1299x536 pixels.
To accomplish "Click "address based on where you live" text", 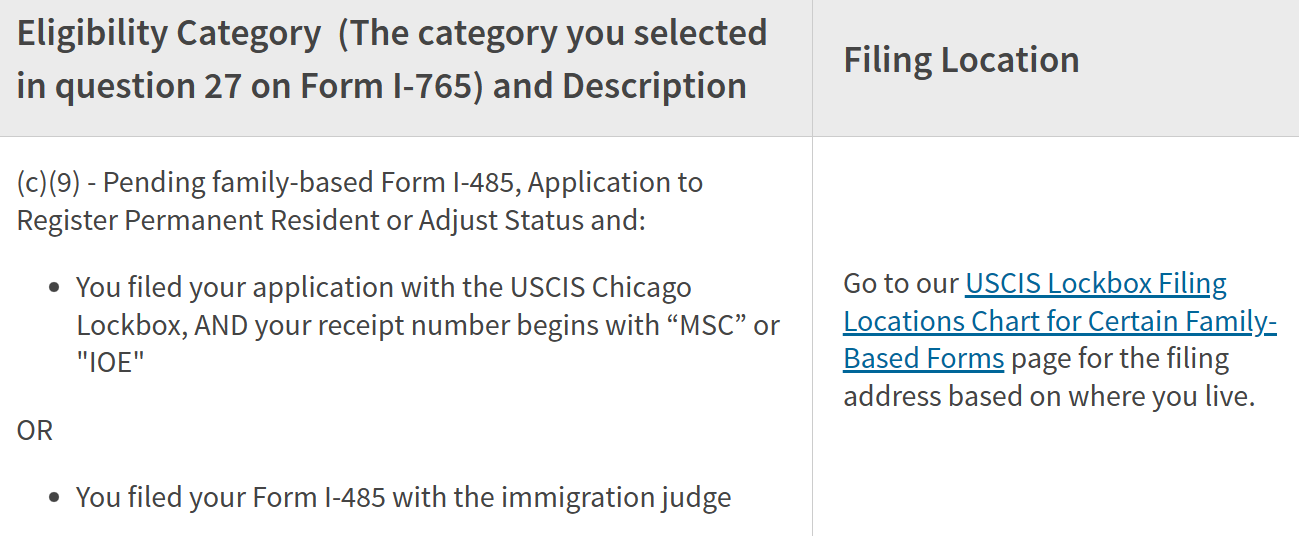I will click(x=1046, y=397).
